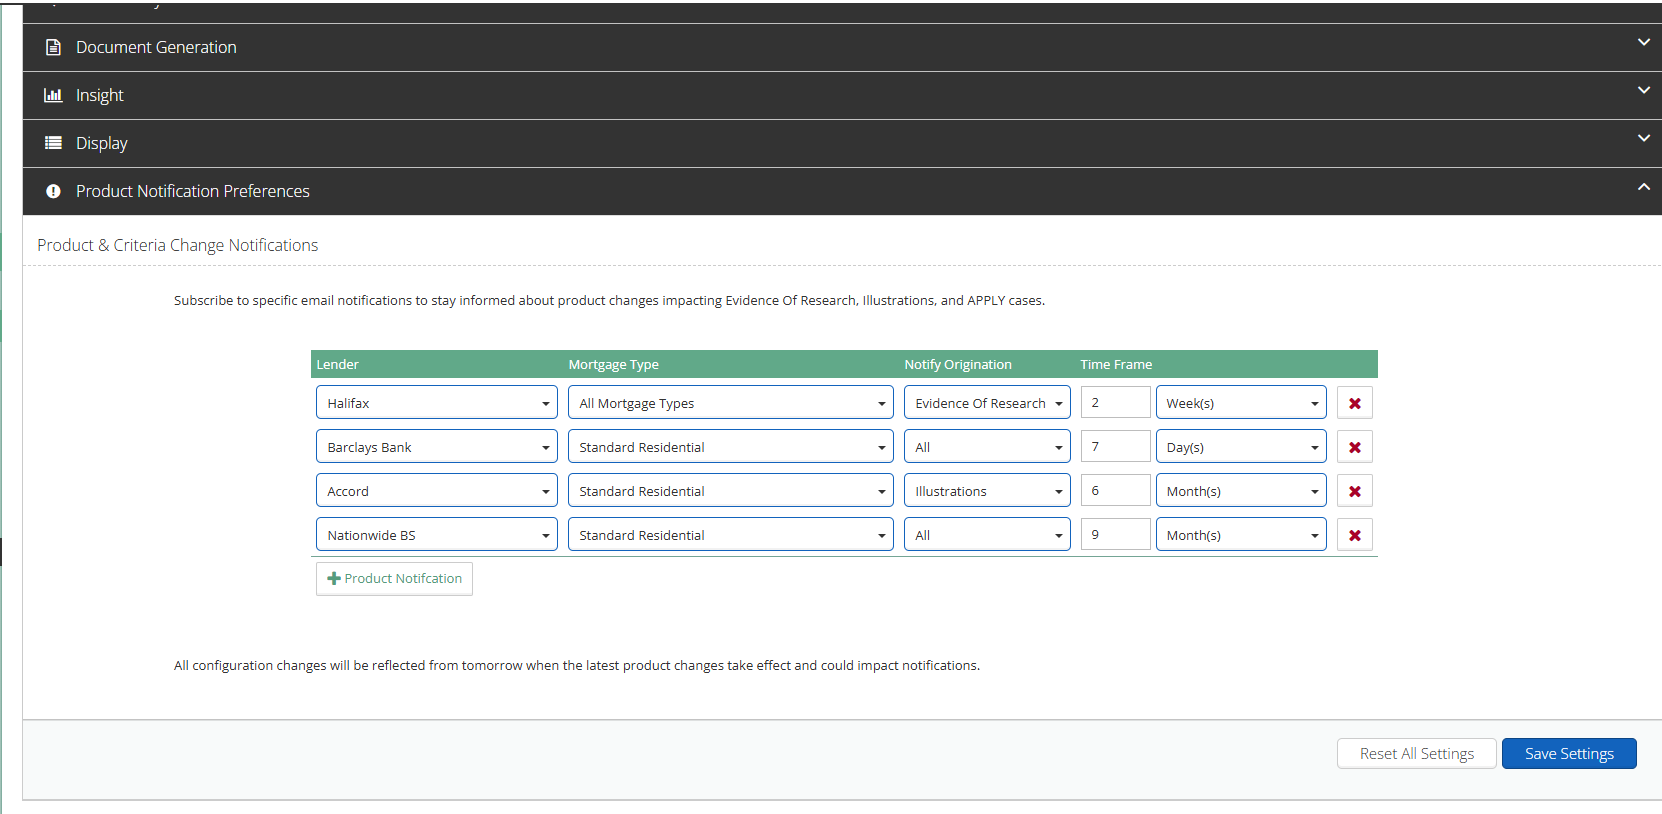This screenshot has height=814, width=1662.
Task: Delete the Barclays Bank notification row
Action: [1355, 447]
